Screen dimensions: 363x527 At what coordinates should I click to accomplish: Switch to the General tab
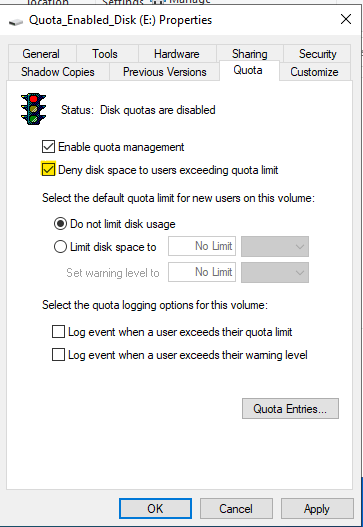click(x=41, y=54)
